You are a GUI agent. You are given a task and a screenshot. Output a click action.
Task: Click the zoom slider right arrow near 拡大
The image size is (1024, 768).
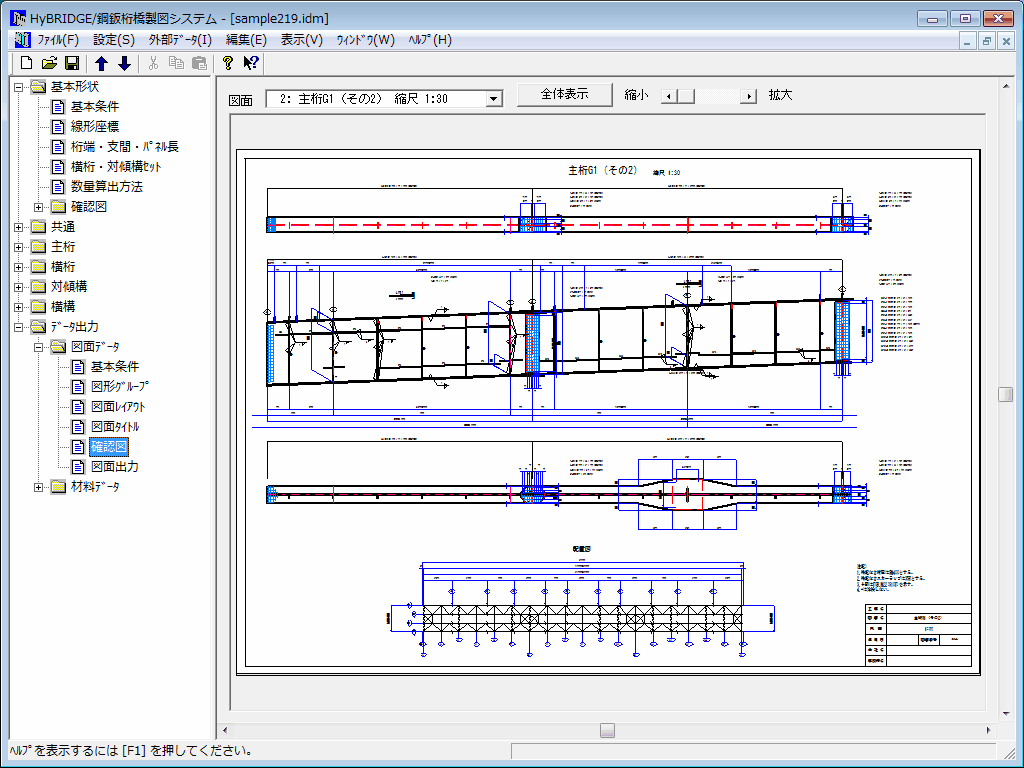[x=748, y=96]
